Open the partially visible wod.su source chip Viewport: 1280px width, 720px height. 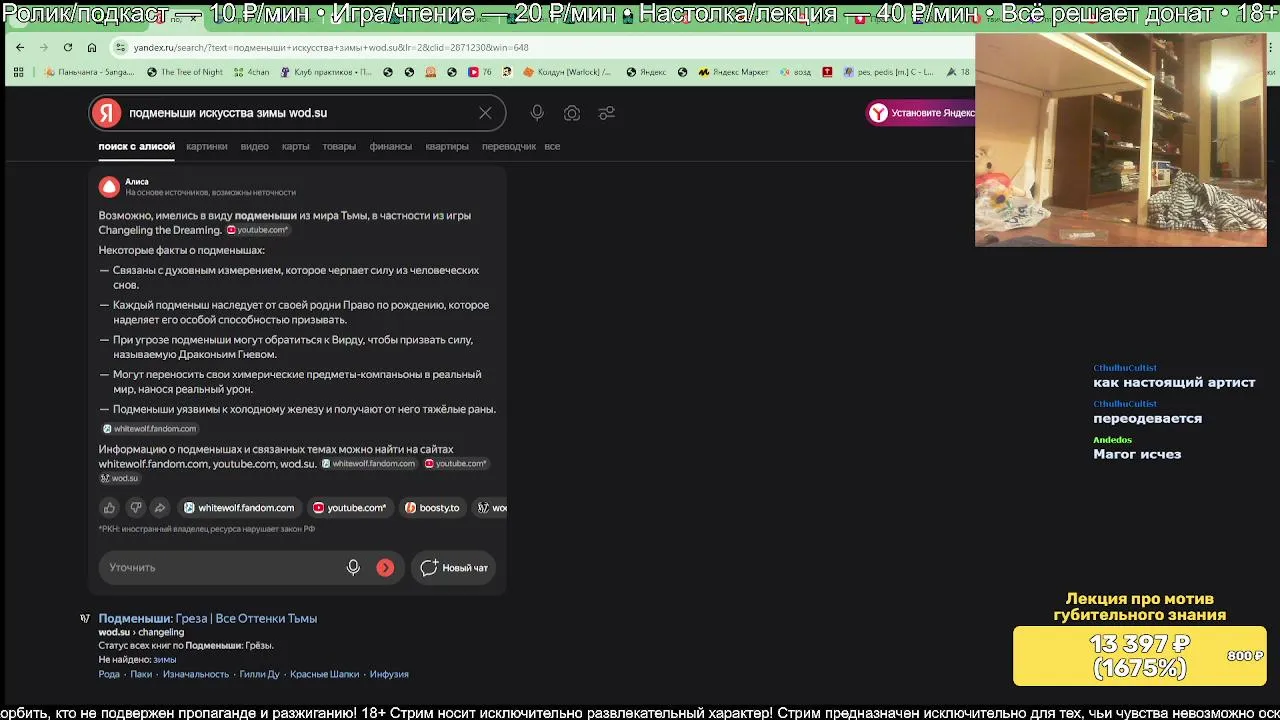[491, 508]
